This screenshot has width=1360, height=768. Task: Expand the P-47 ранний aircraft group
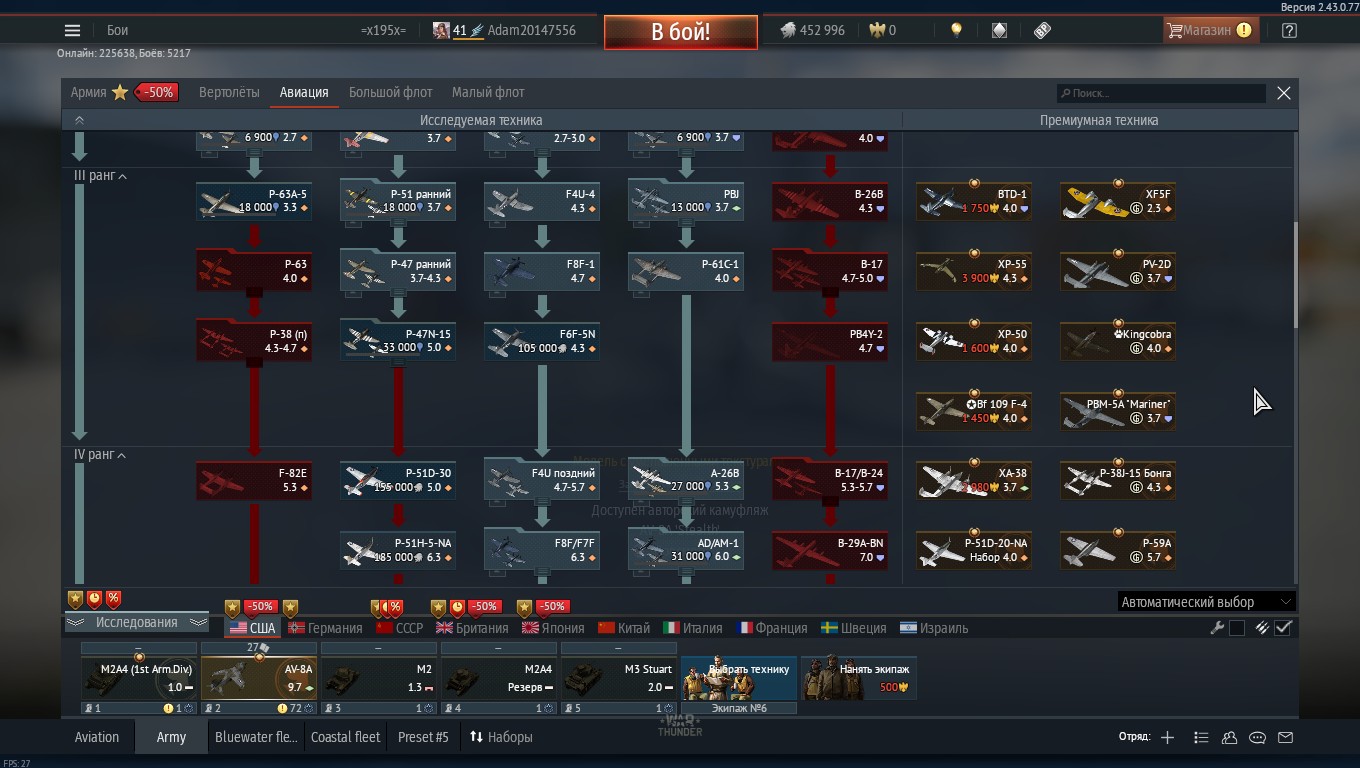(x=398, y=271)
